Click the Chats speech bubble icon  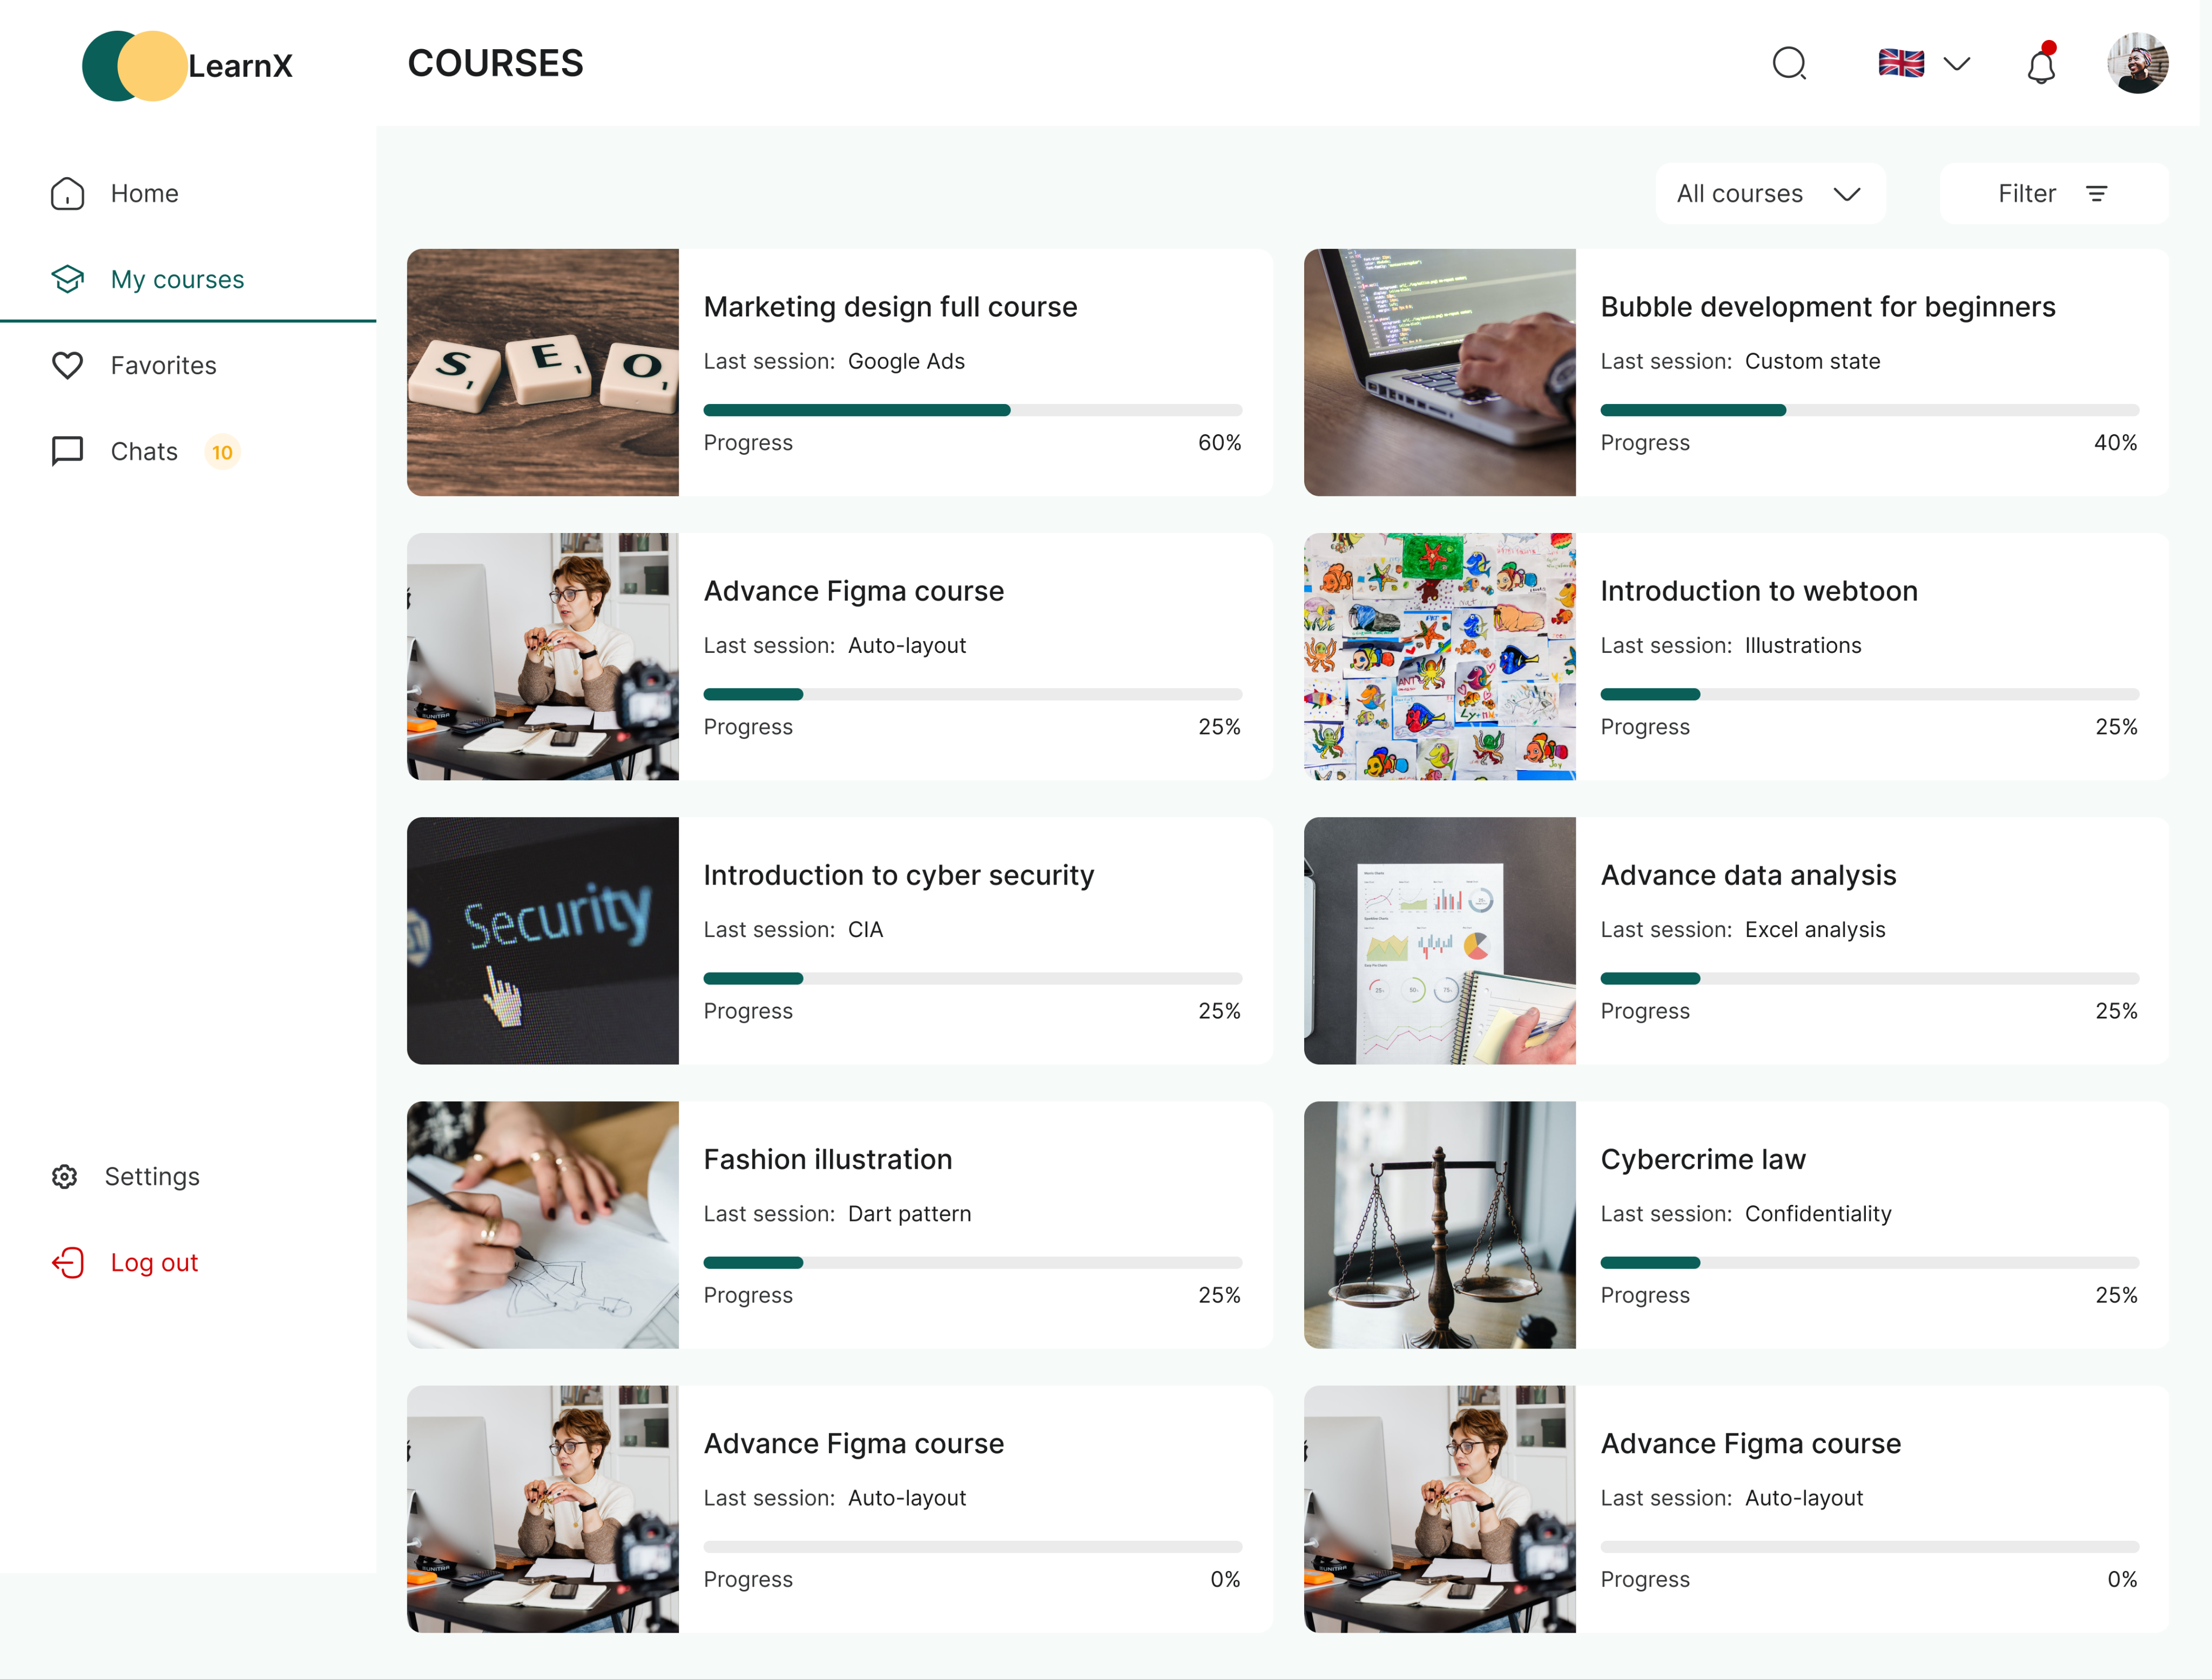pos(67,451)
